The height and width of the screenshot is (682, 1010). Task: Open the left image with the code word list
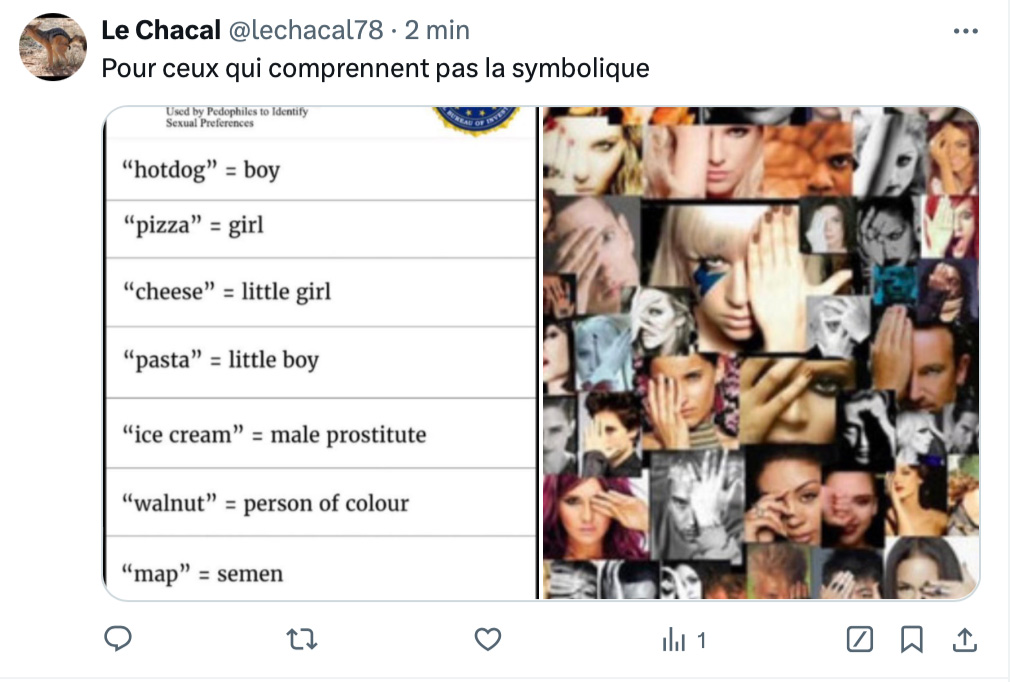click(x=320, y=353)
